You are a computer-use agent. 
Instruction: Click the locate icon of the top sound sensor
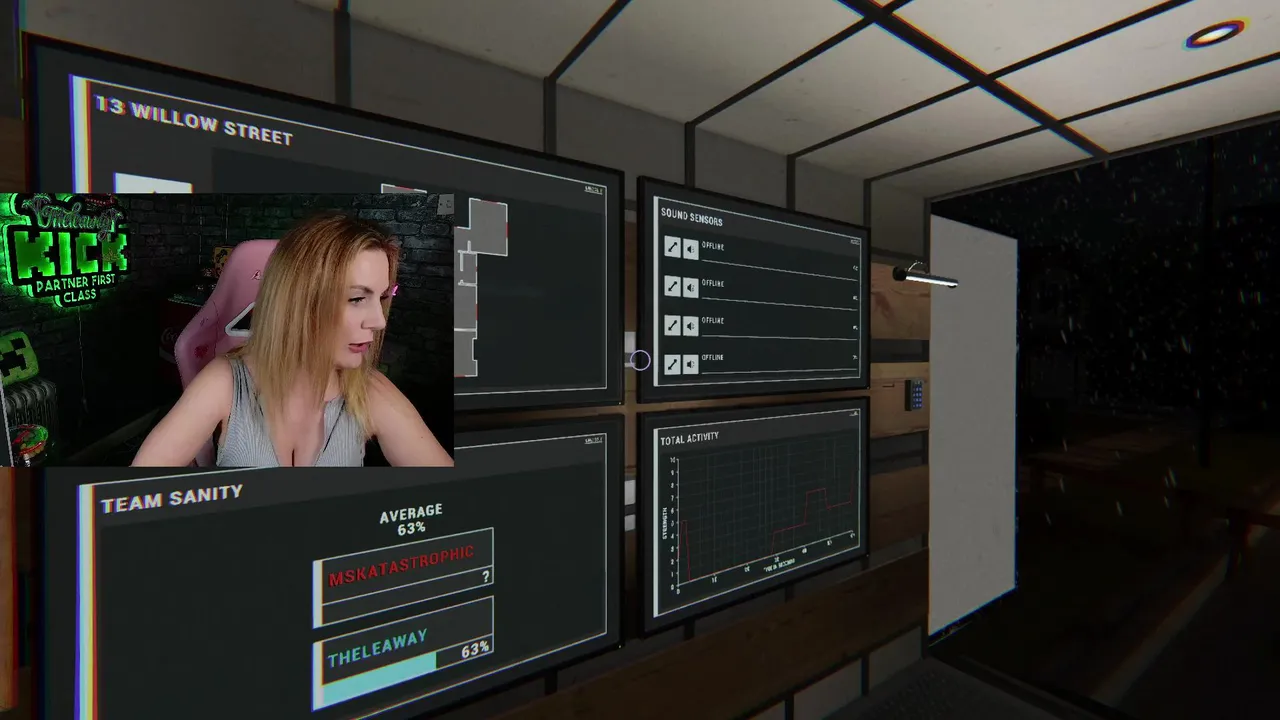pos(672,246)
